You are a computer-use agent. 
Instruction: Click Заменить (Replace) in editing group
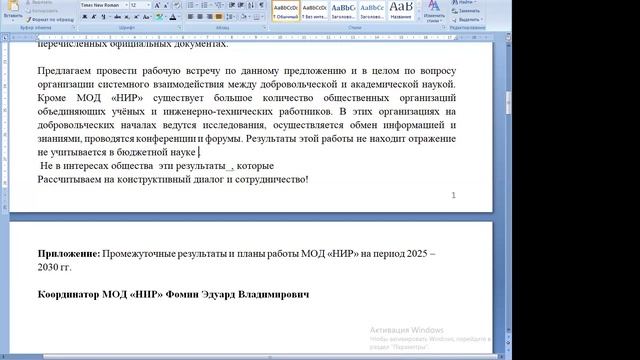(466, 11)
